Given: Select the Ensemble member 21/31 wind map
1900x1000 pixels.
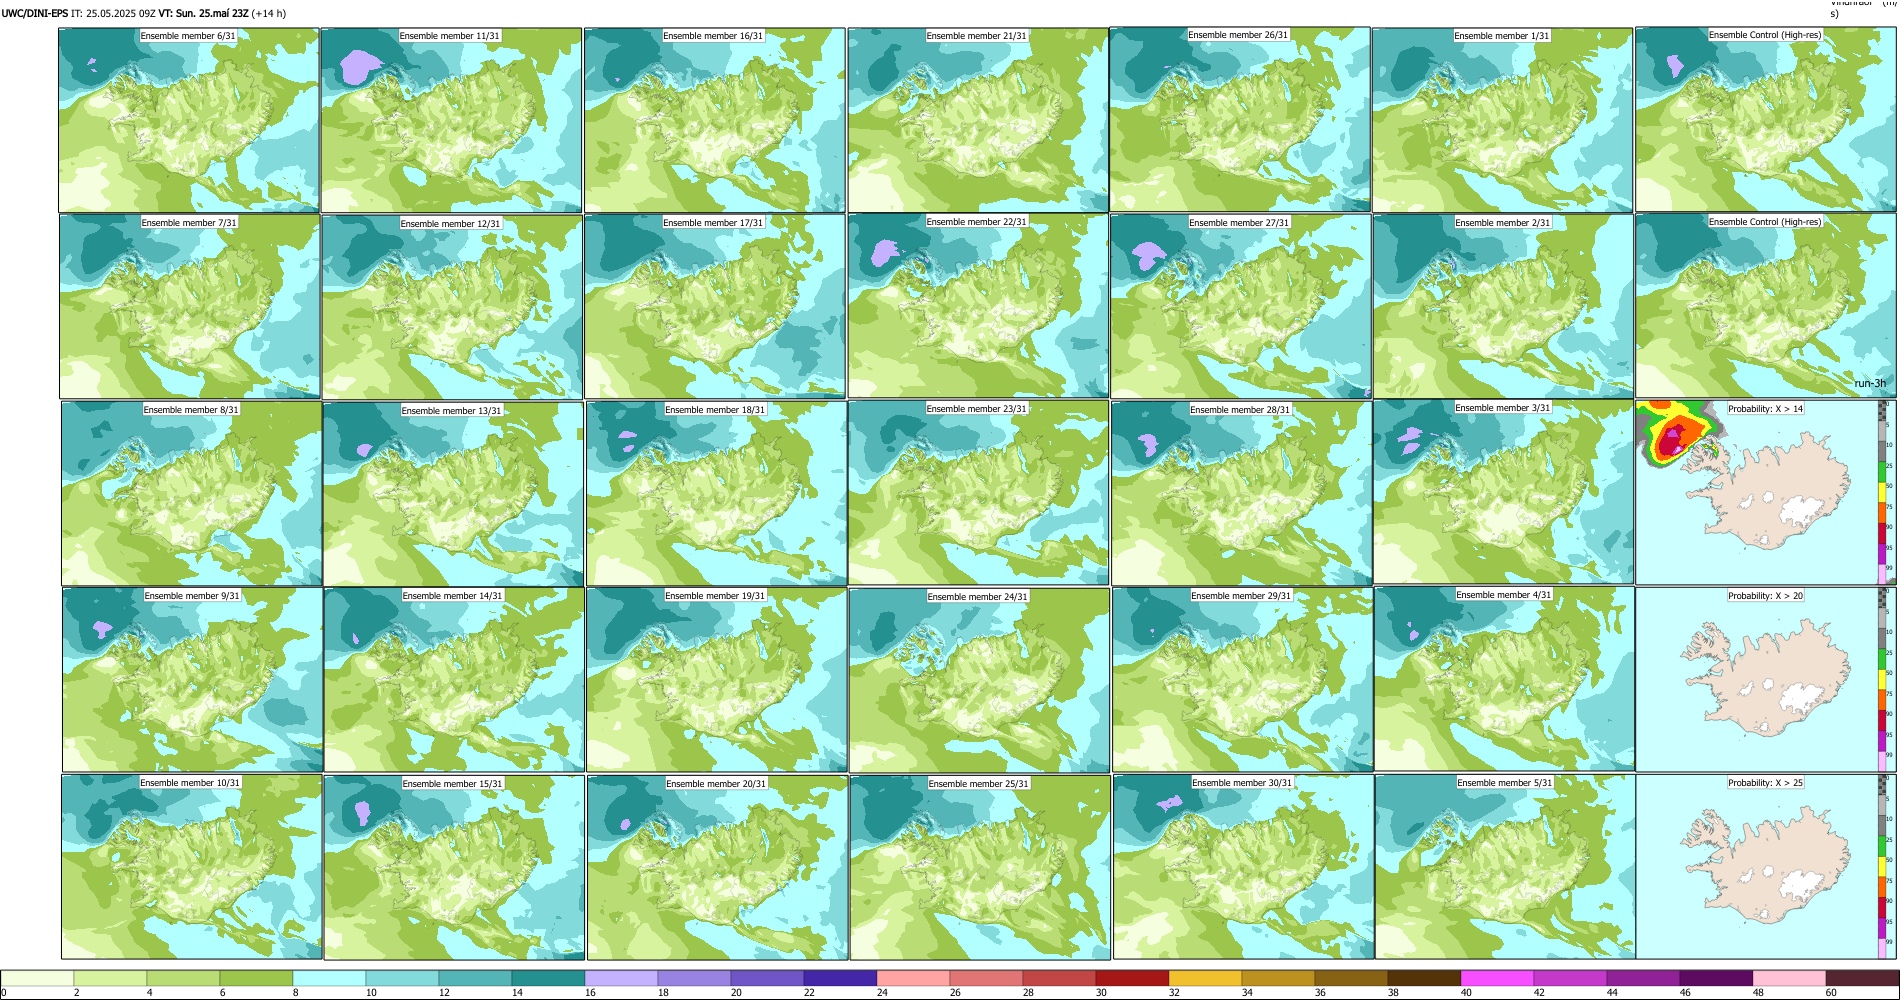Looking at the screenshot, I should [978, 120].
